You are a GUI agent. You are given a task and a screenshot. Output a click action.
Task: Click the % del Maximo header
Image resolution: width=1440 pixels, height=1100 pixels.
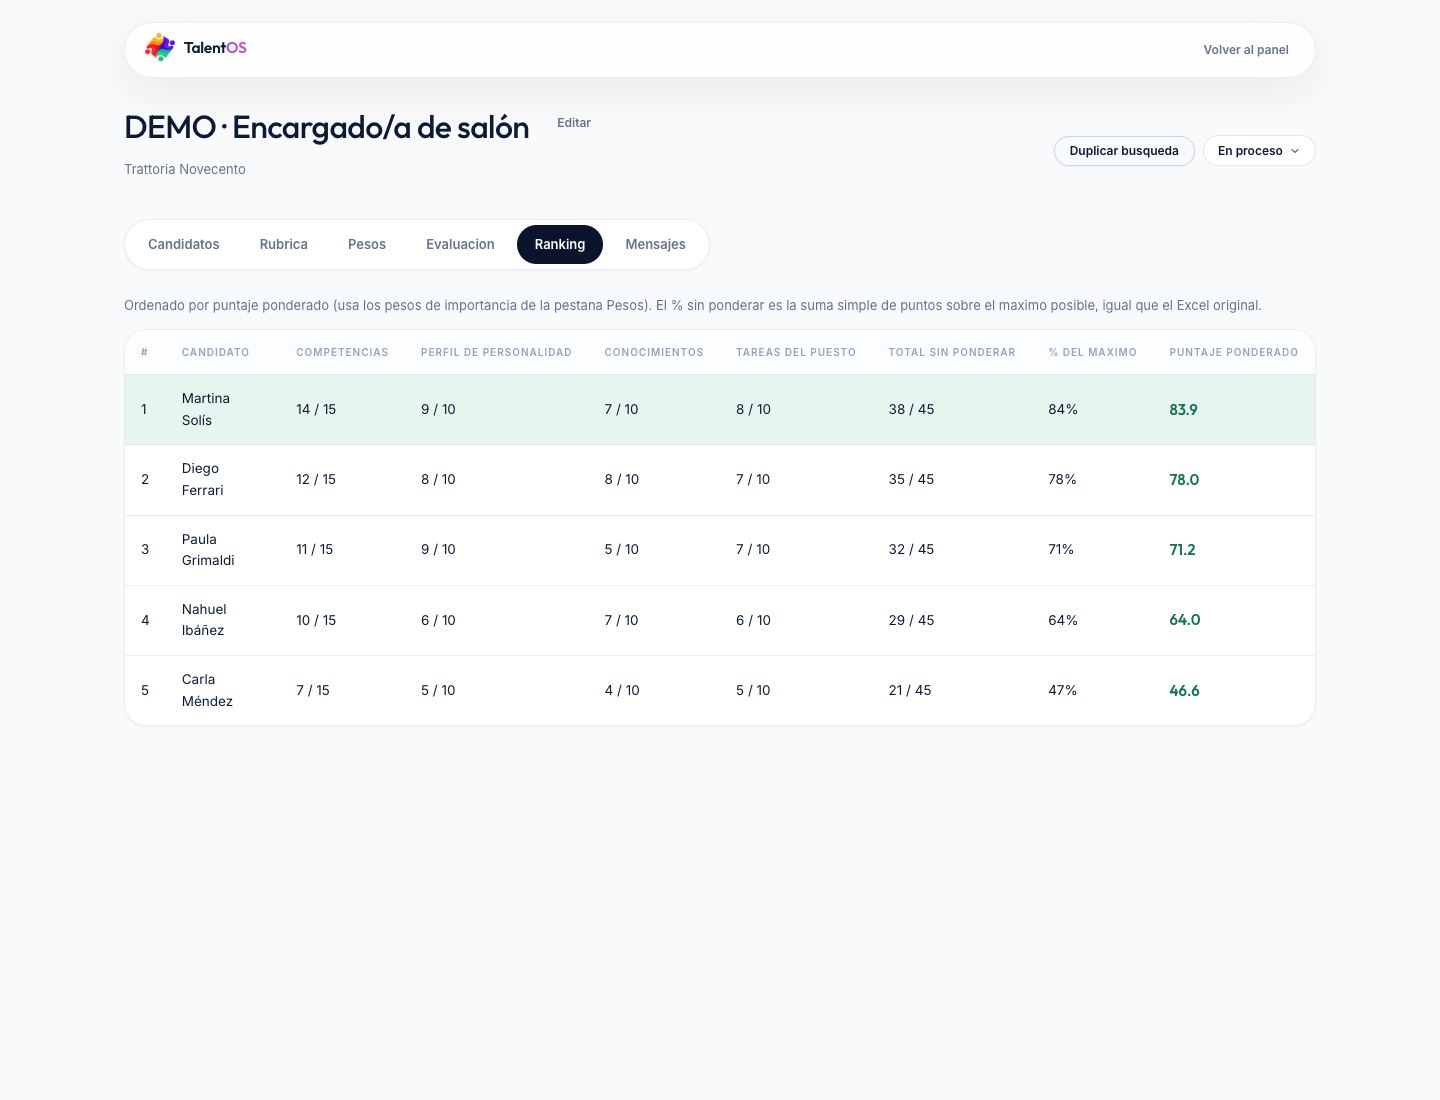pos(1093,352)
